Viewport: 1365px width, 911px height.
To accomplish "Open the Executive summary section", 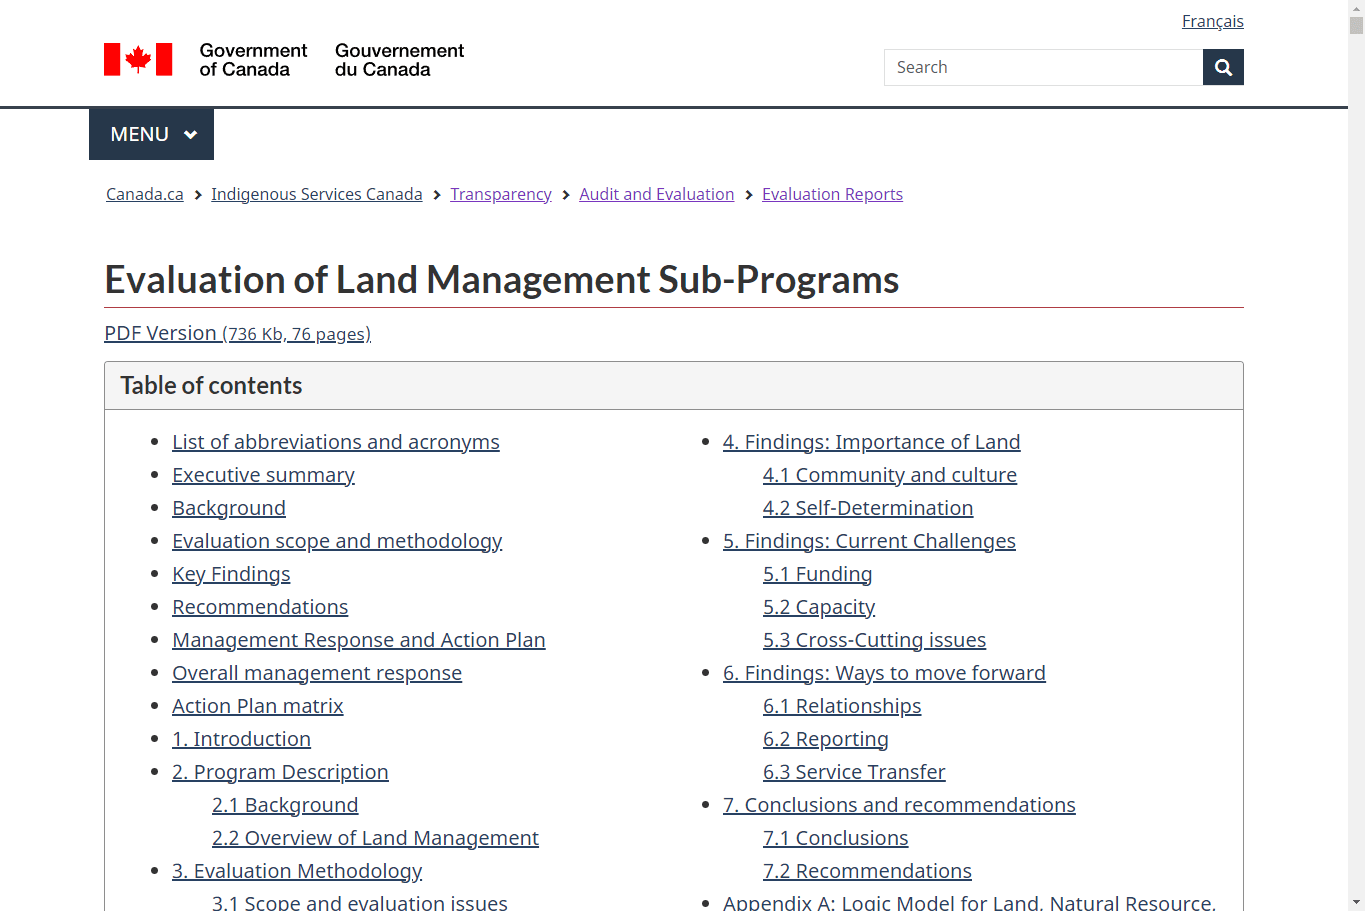I will [263, 474].
